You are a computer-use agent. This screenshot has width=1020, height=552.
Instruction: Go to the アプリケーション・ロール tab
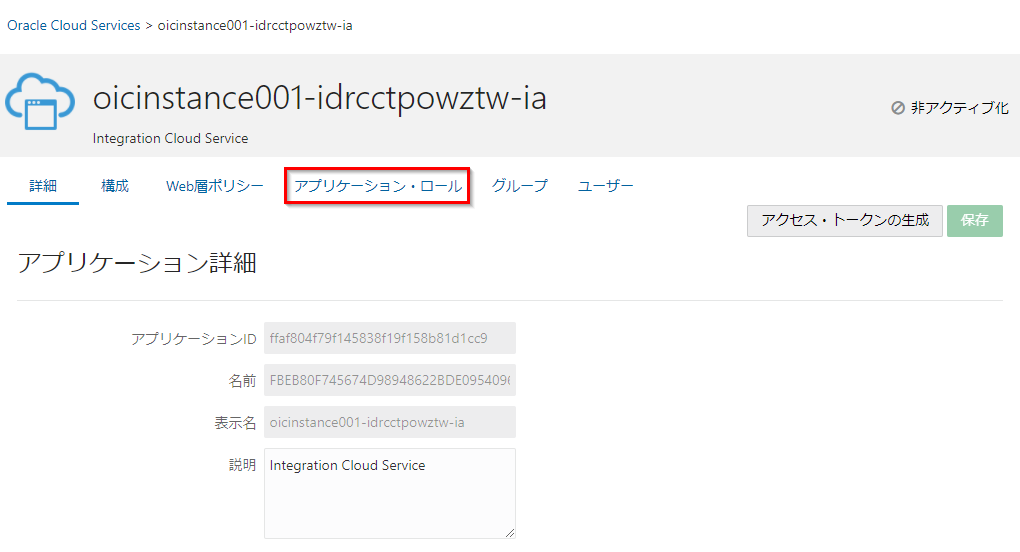377,186
